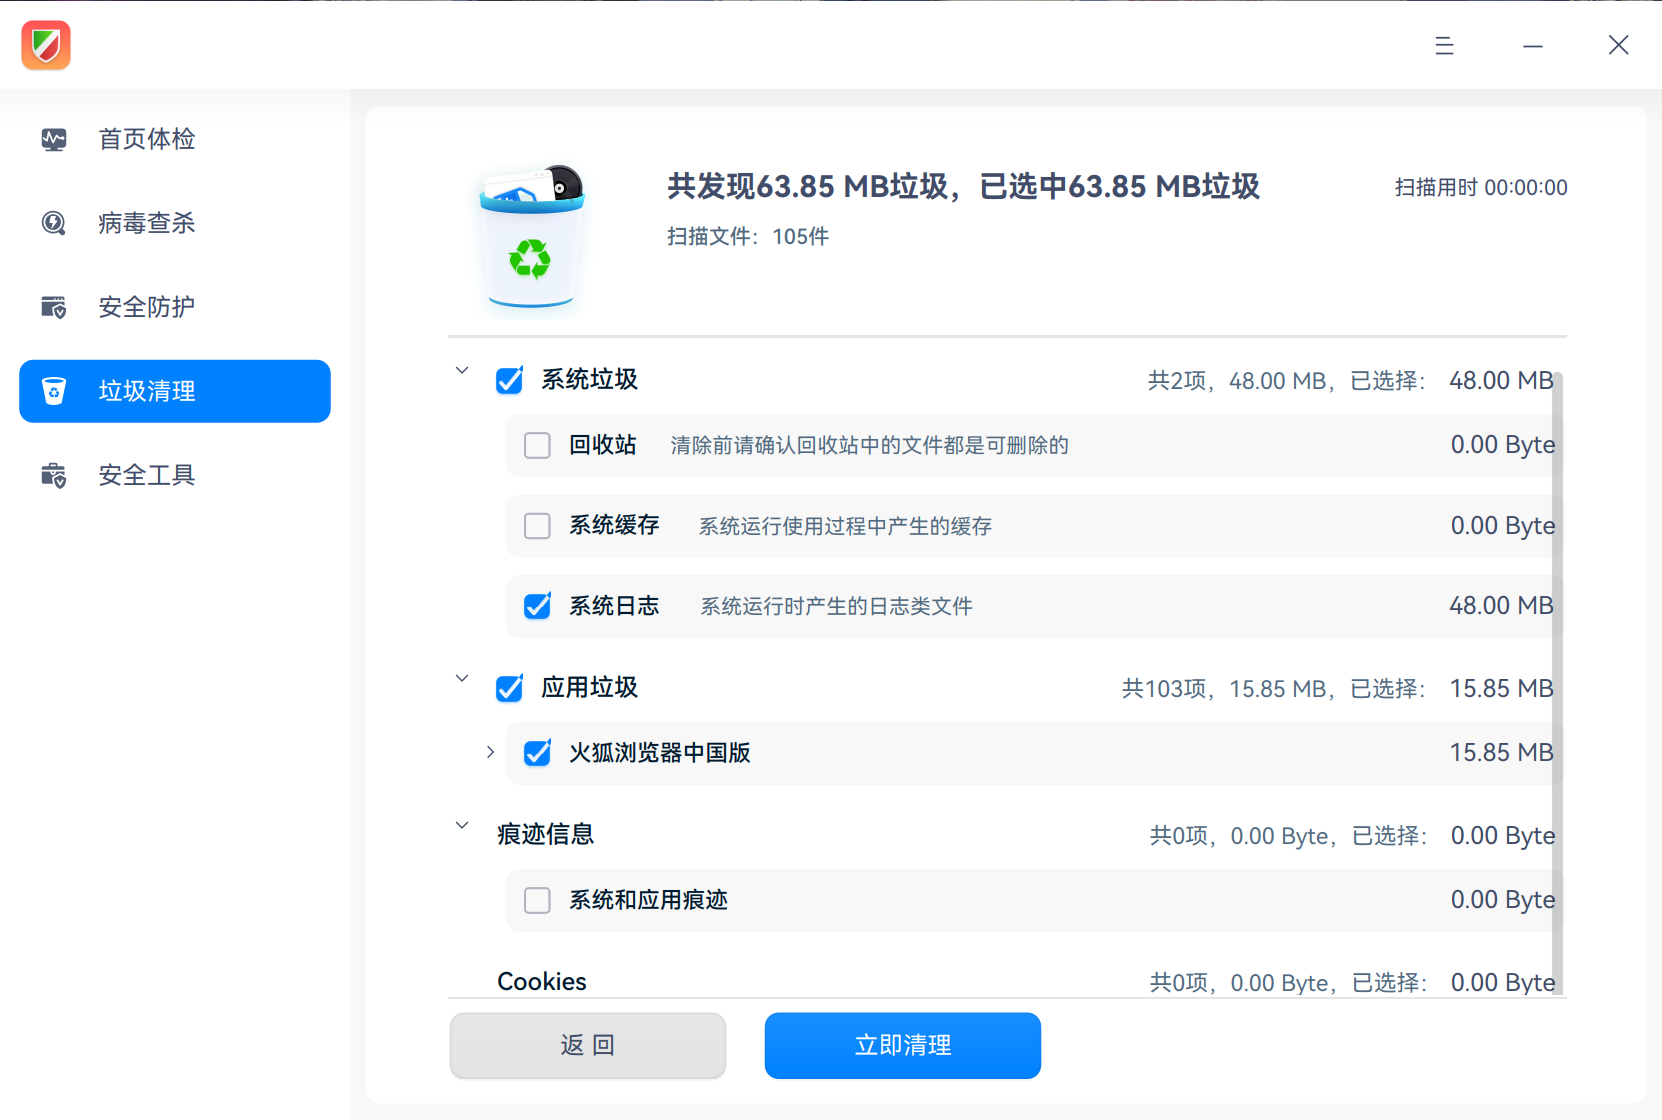Image resolution: width=1662 pixels, height=1120 pixels.
Task: Collapse the 应用垃圾 section
Action: [461, 677]
